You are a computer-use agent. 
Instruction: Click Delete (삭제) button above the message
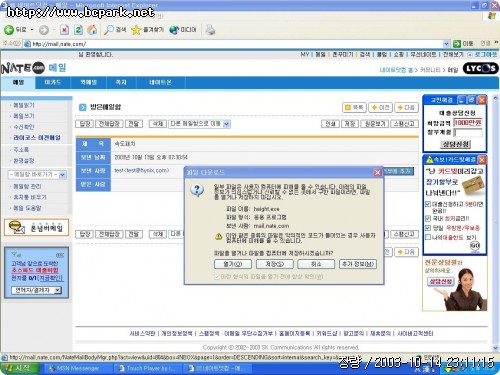(x=157, y=124)
